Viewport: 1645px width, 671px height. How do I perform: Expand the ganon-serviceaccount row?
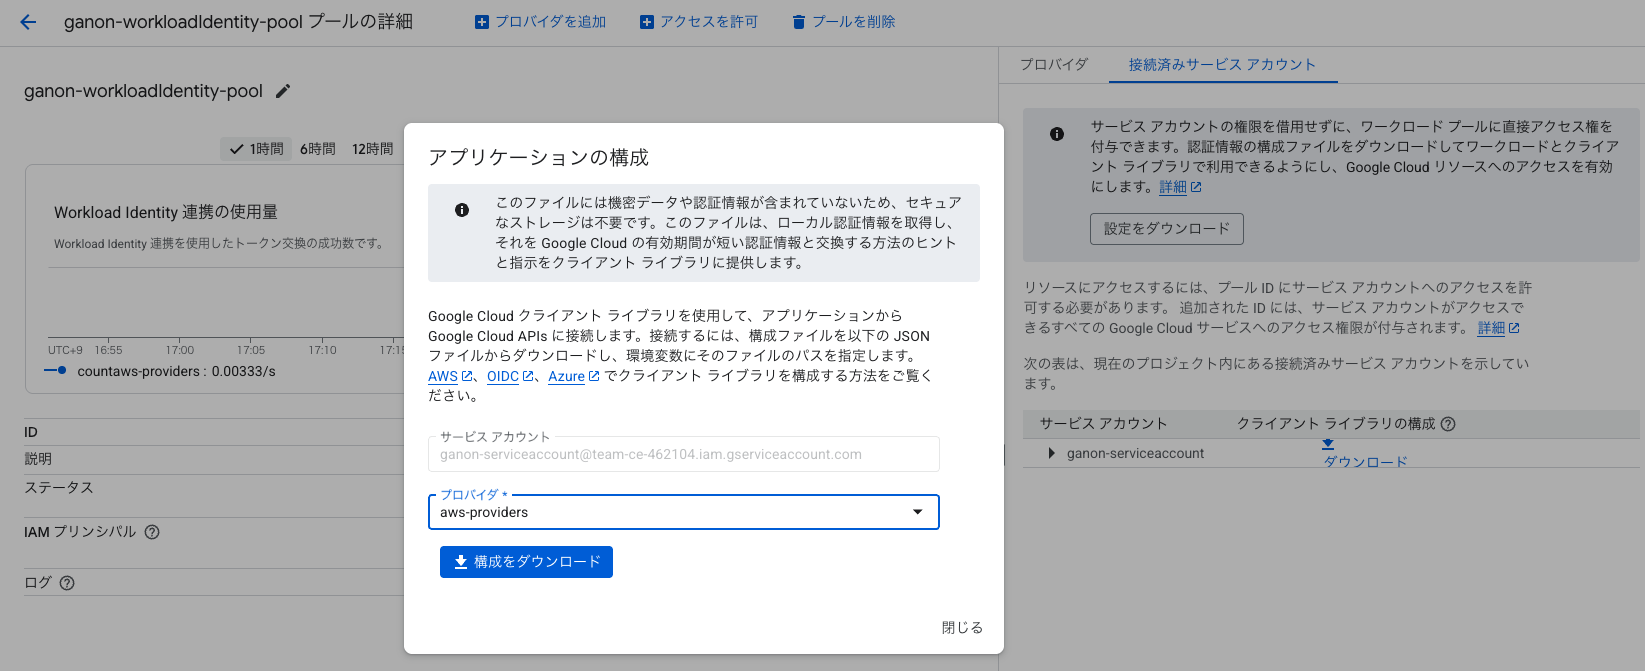click(x=1051, y=453)
